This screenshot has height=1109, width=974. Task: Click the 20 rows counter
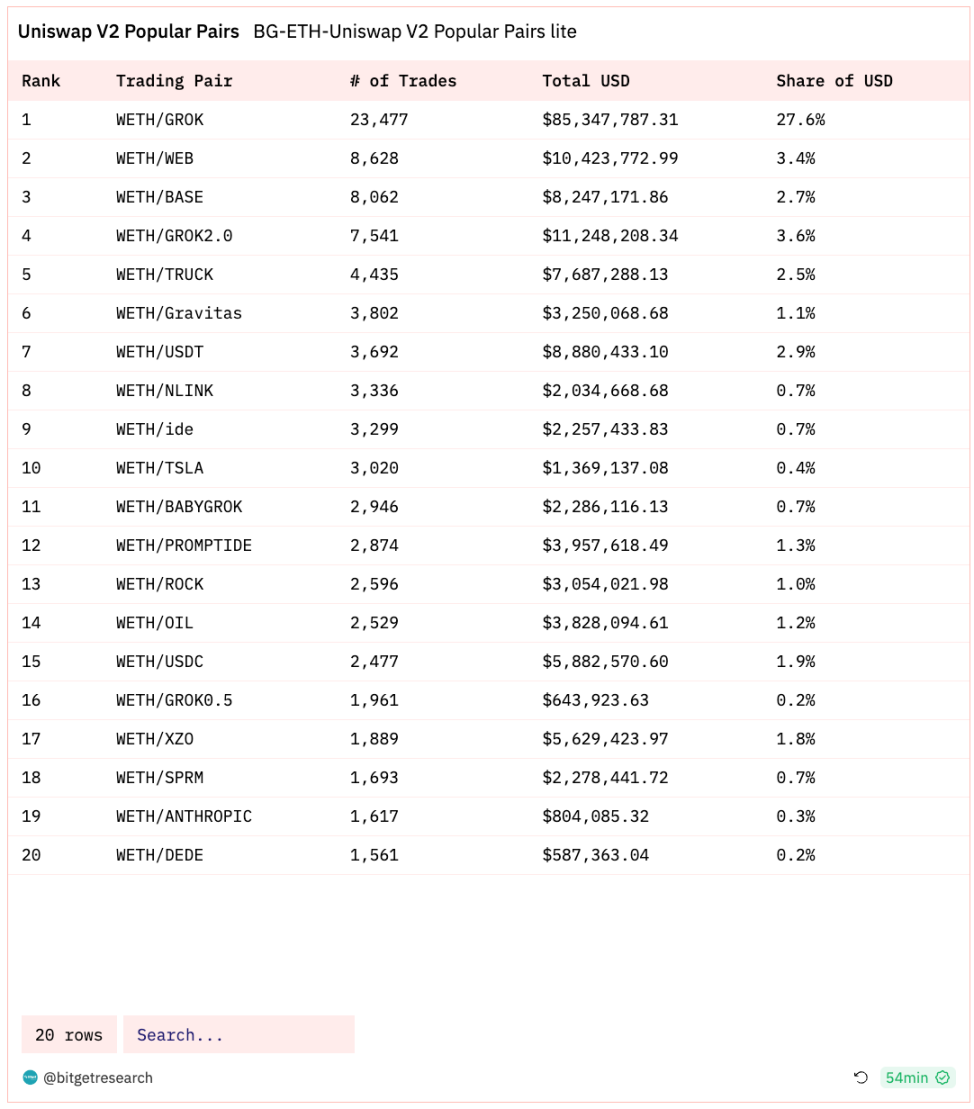[x=69, y=1035]
